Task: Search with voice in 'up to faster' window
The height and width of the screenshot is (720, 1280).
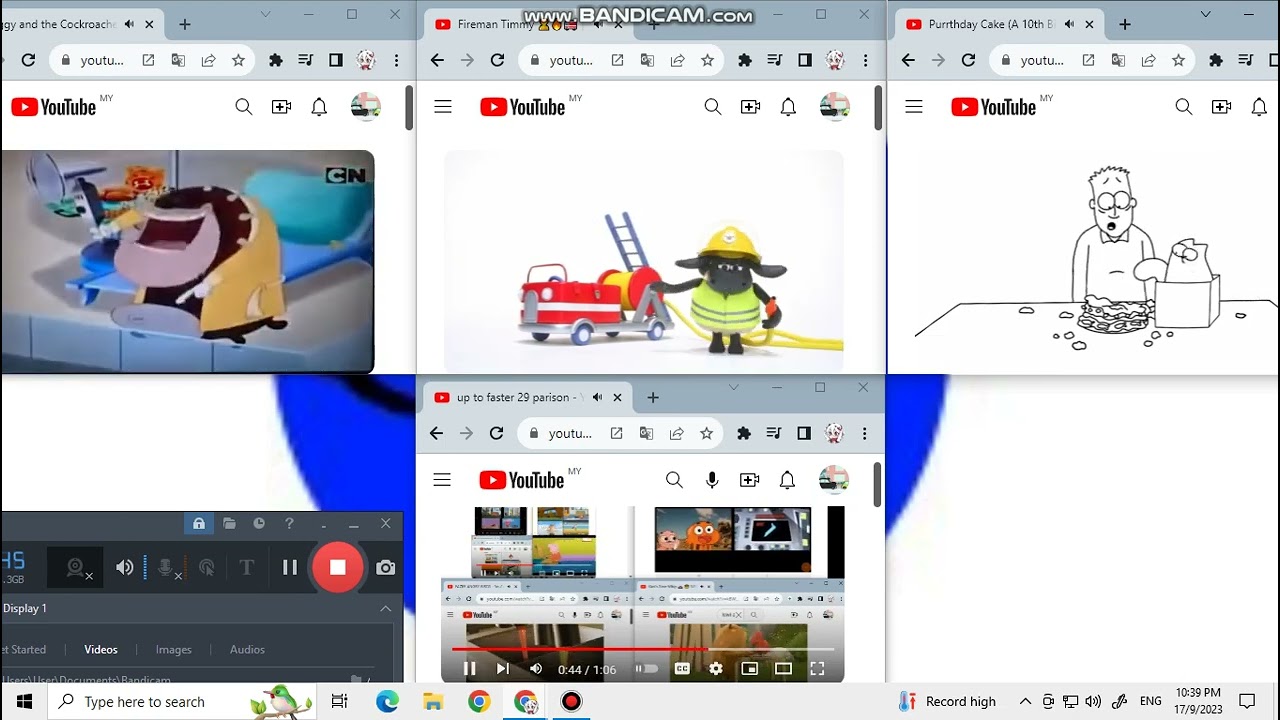Action: (x=712, y=480)
